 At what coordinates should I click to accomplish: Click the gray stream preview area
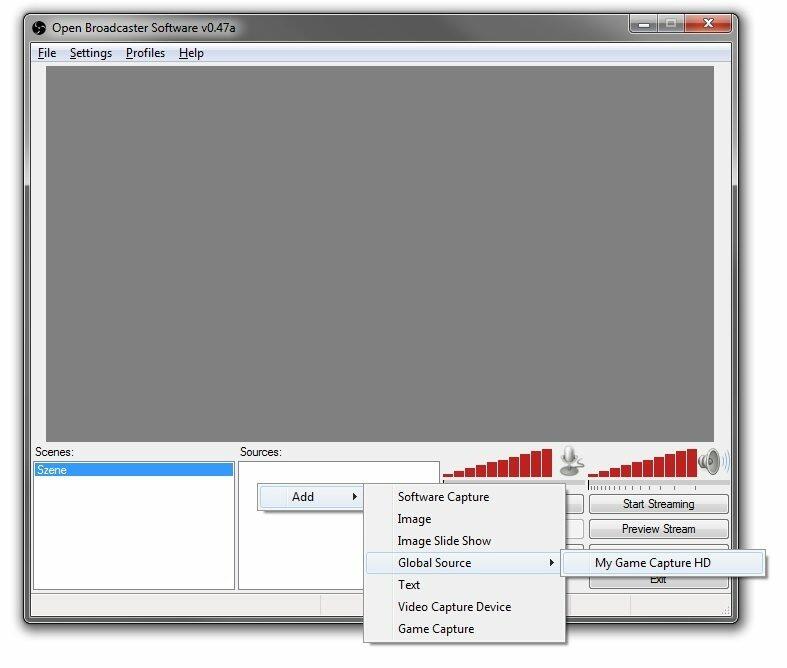tap(380, 254)
